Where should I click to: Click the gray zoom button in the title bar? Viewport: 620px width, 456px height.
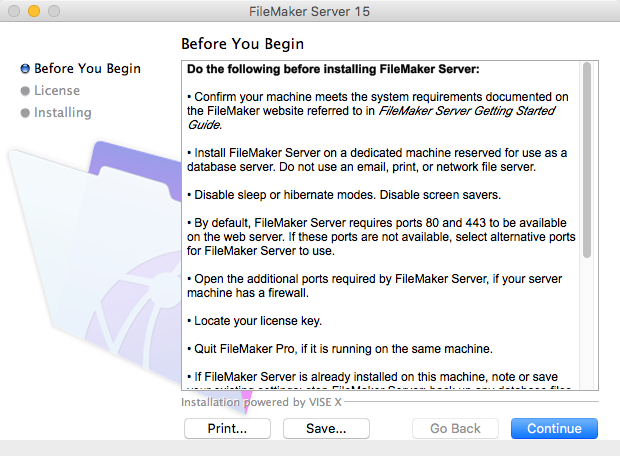pos(54,11)
